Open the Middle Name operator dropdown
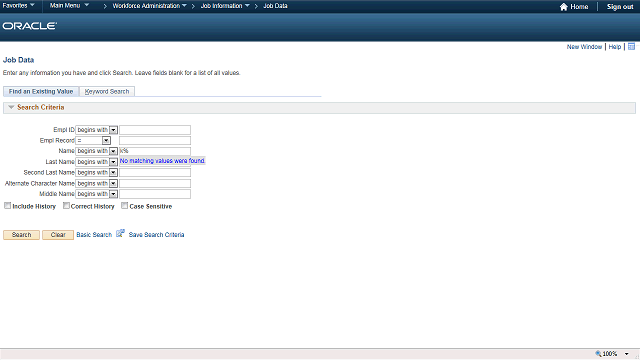The height and width of the screenshot is (360, 640). (x=97, y=194)
